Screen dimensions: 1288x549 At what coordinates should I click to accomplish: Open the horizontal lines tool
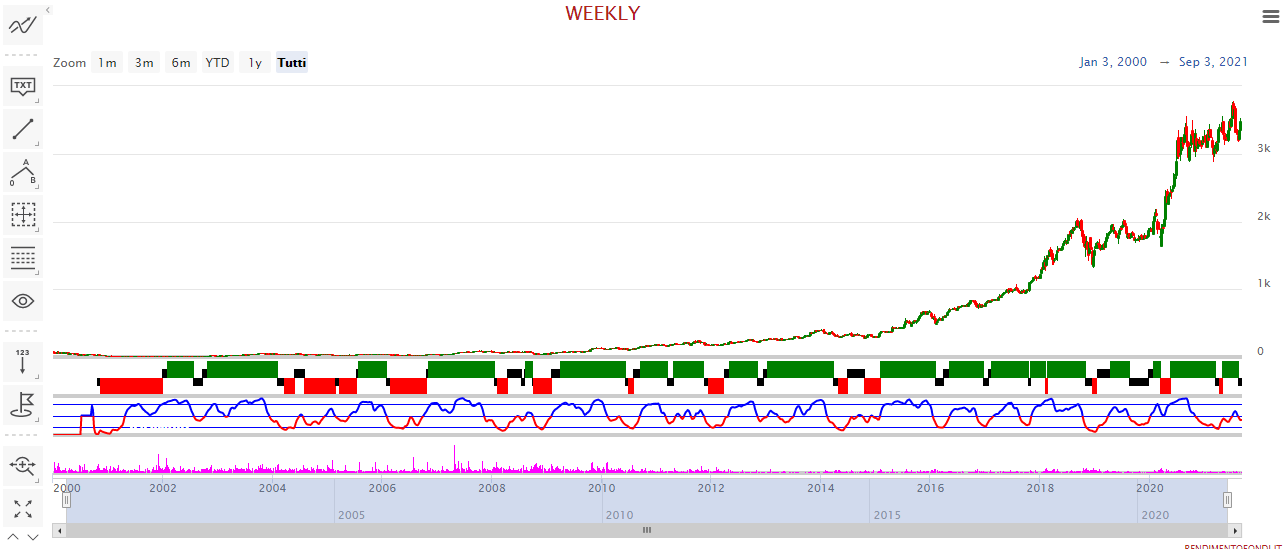[22, 258]
